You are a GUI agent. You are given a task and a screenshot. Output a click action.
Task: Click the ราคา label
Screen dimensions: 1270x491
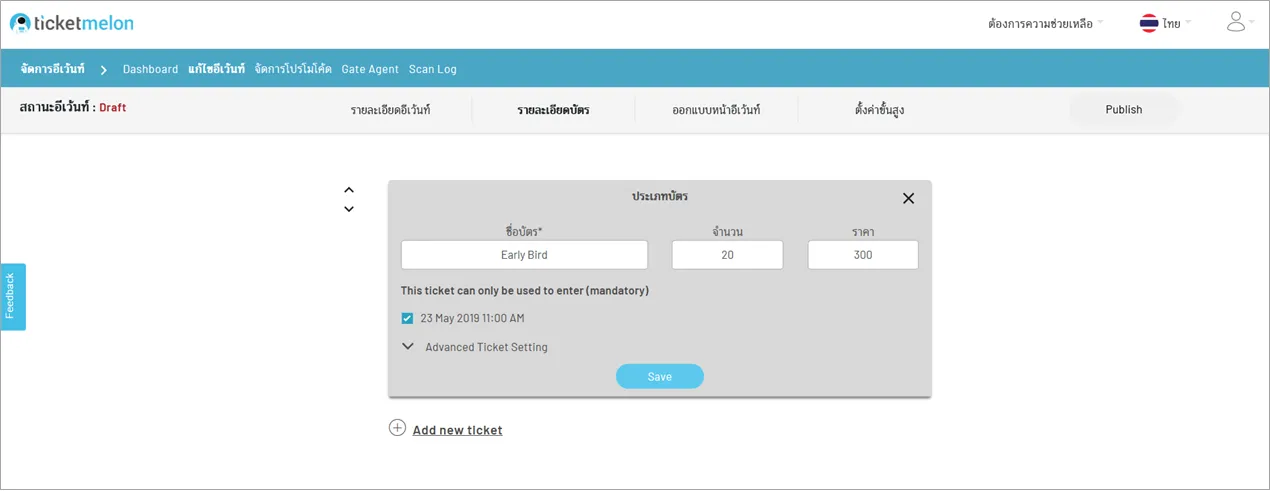(x=863, y=231)
